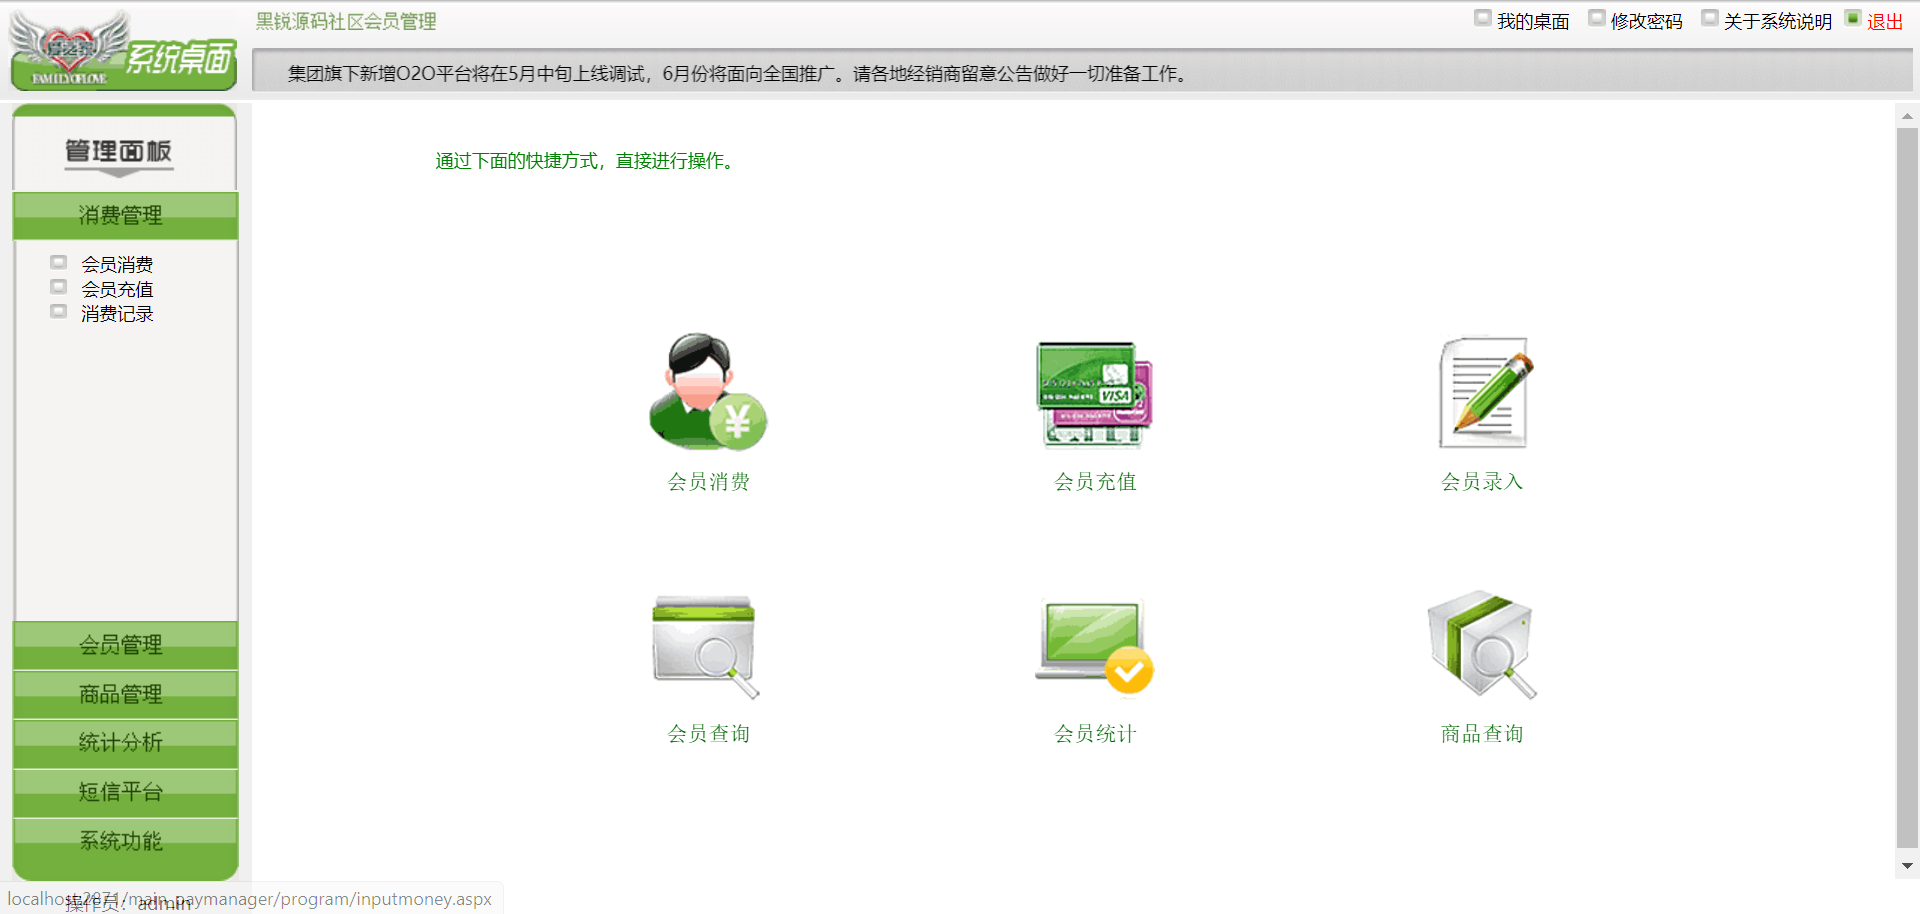Click the 会员充值 label under shortcut icon

click(1095, 481)
